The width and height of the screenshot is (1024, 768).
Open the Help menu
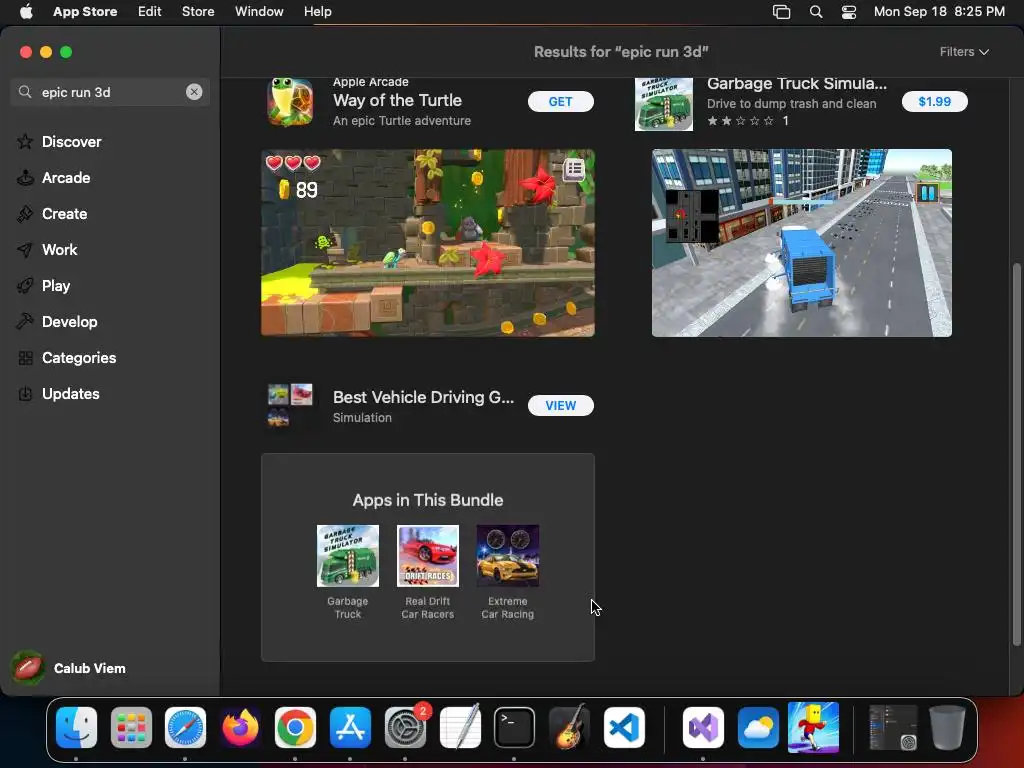pos(317,12)
